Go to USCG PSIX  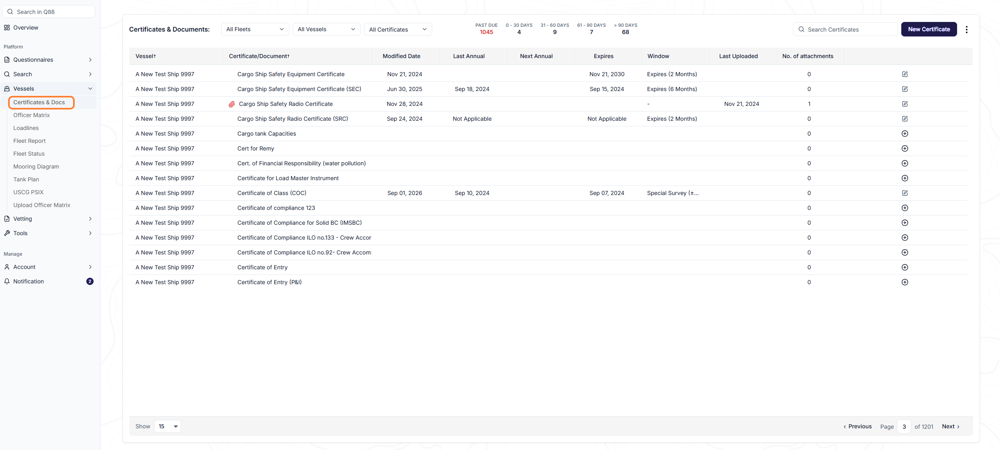[x=28, y=192]
